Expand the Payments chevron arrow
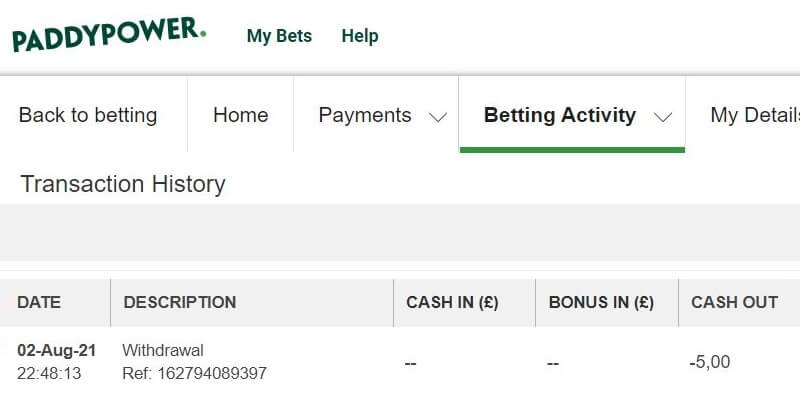800x400 pixels. pos(438,117)
